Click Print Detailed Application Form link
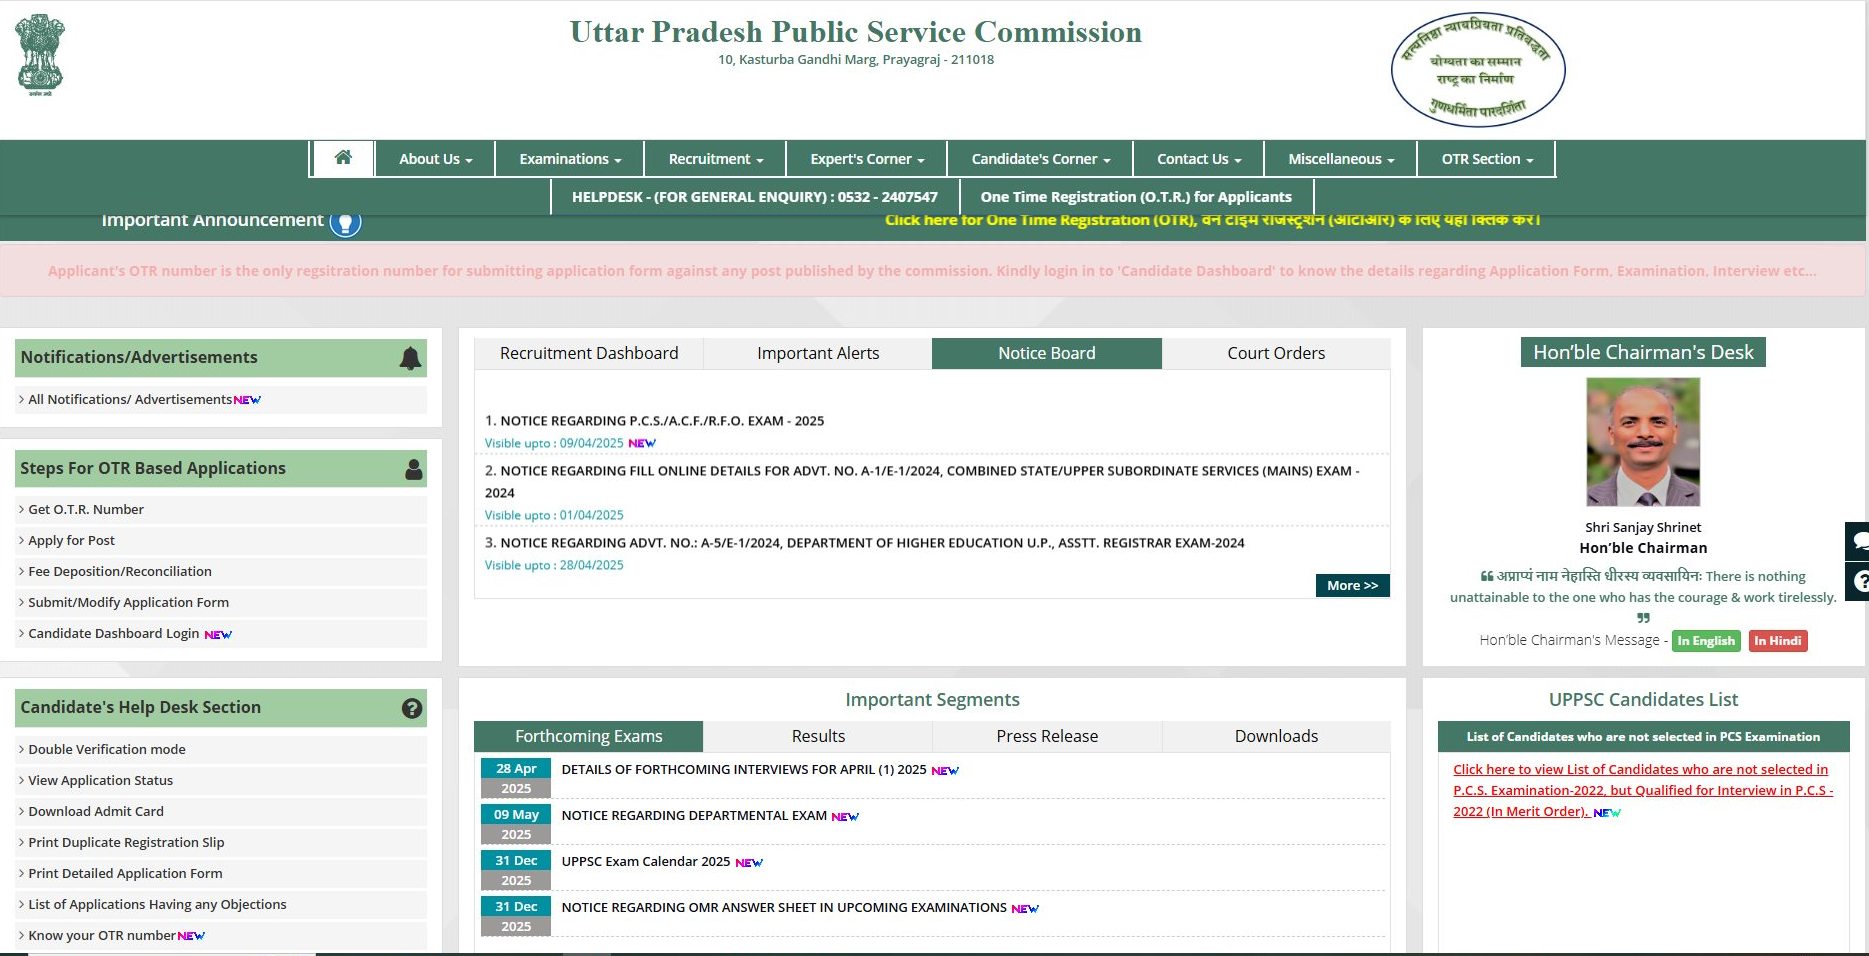This screenshot has height=956, width=1869. pos(125,873)
